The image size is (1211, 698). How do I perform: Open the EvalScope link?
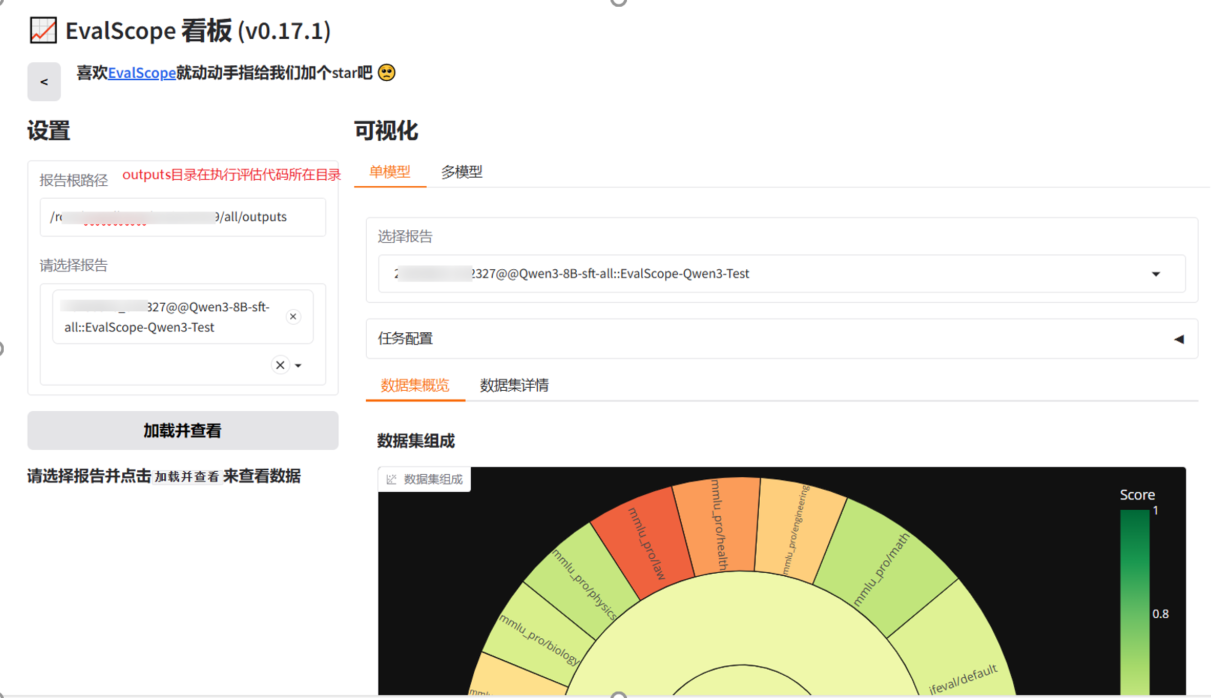tap(142, 73)
